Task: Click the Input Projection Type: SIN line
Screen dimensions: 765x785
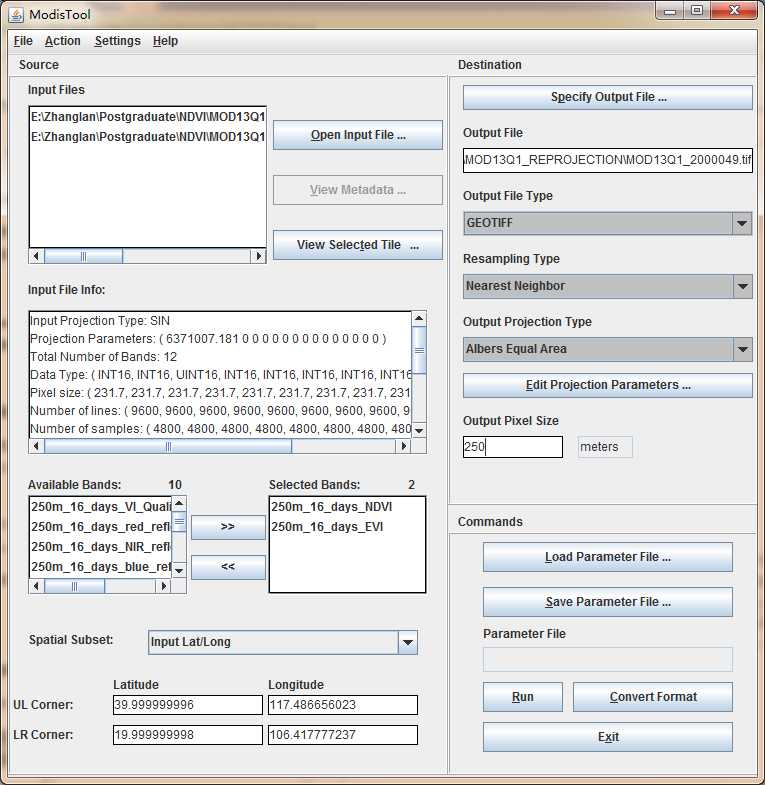Action: click(100, 321)
